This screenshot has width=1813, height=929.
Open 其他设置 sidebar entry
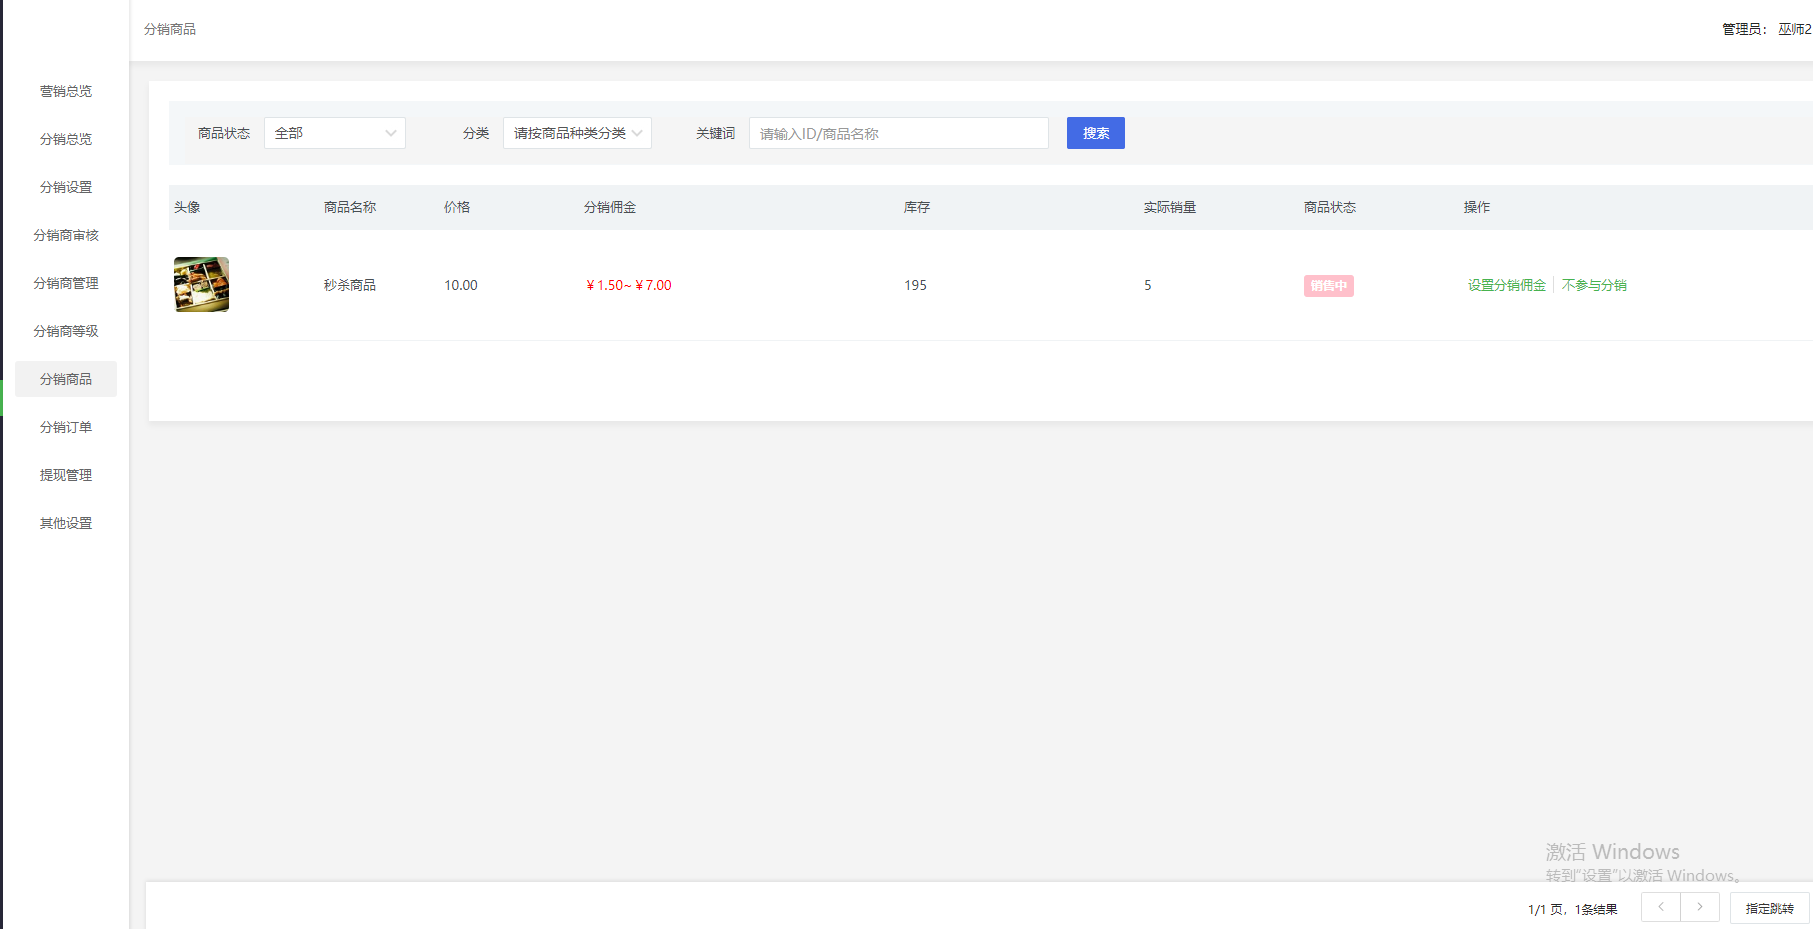[66, 523]
